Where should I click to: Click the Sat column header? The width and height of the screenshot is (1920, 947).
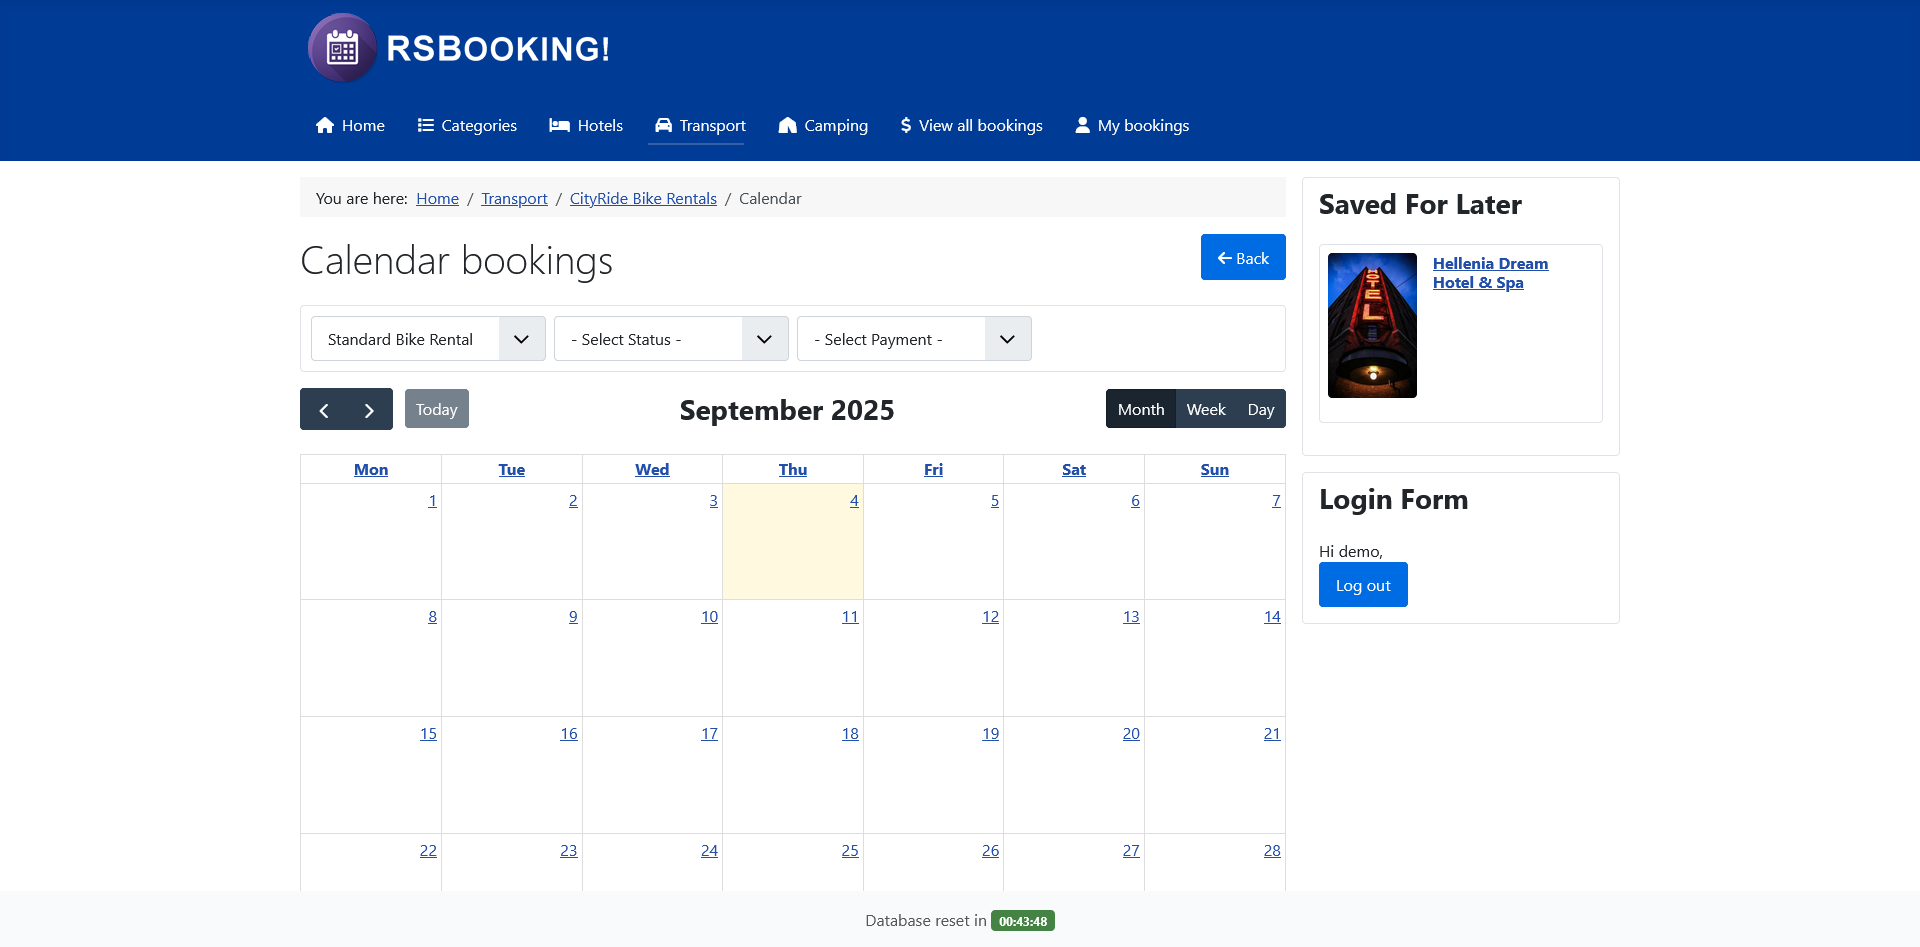click(x=1074, y=469)
